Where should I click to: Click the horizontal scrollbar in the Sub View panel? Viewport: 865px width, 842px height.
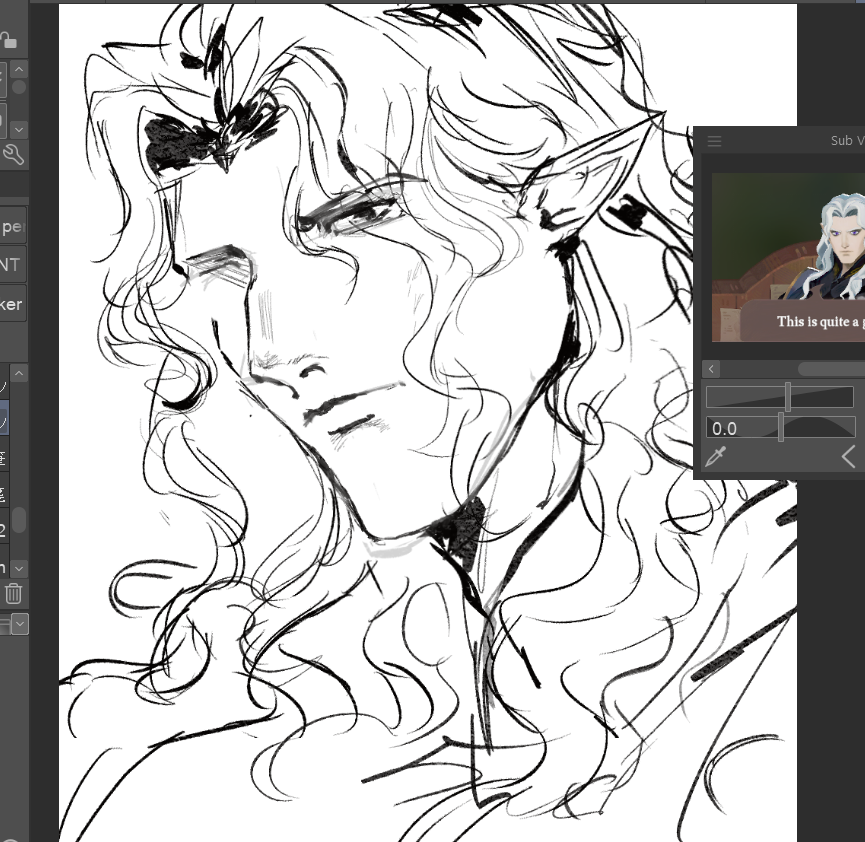pyautogui.click(x=831, y=369)
